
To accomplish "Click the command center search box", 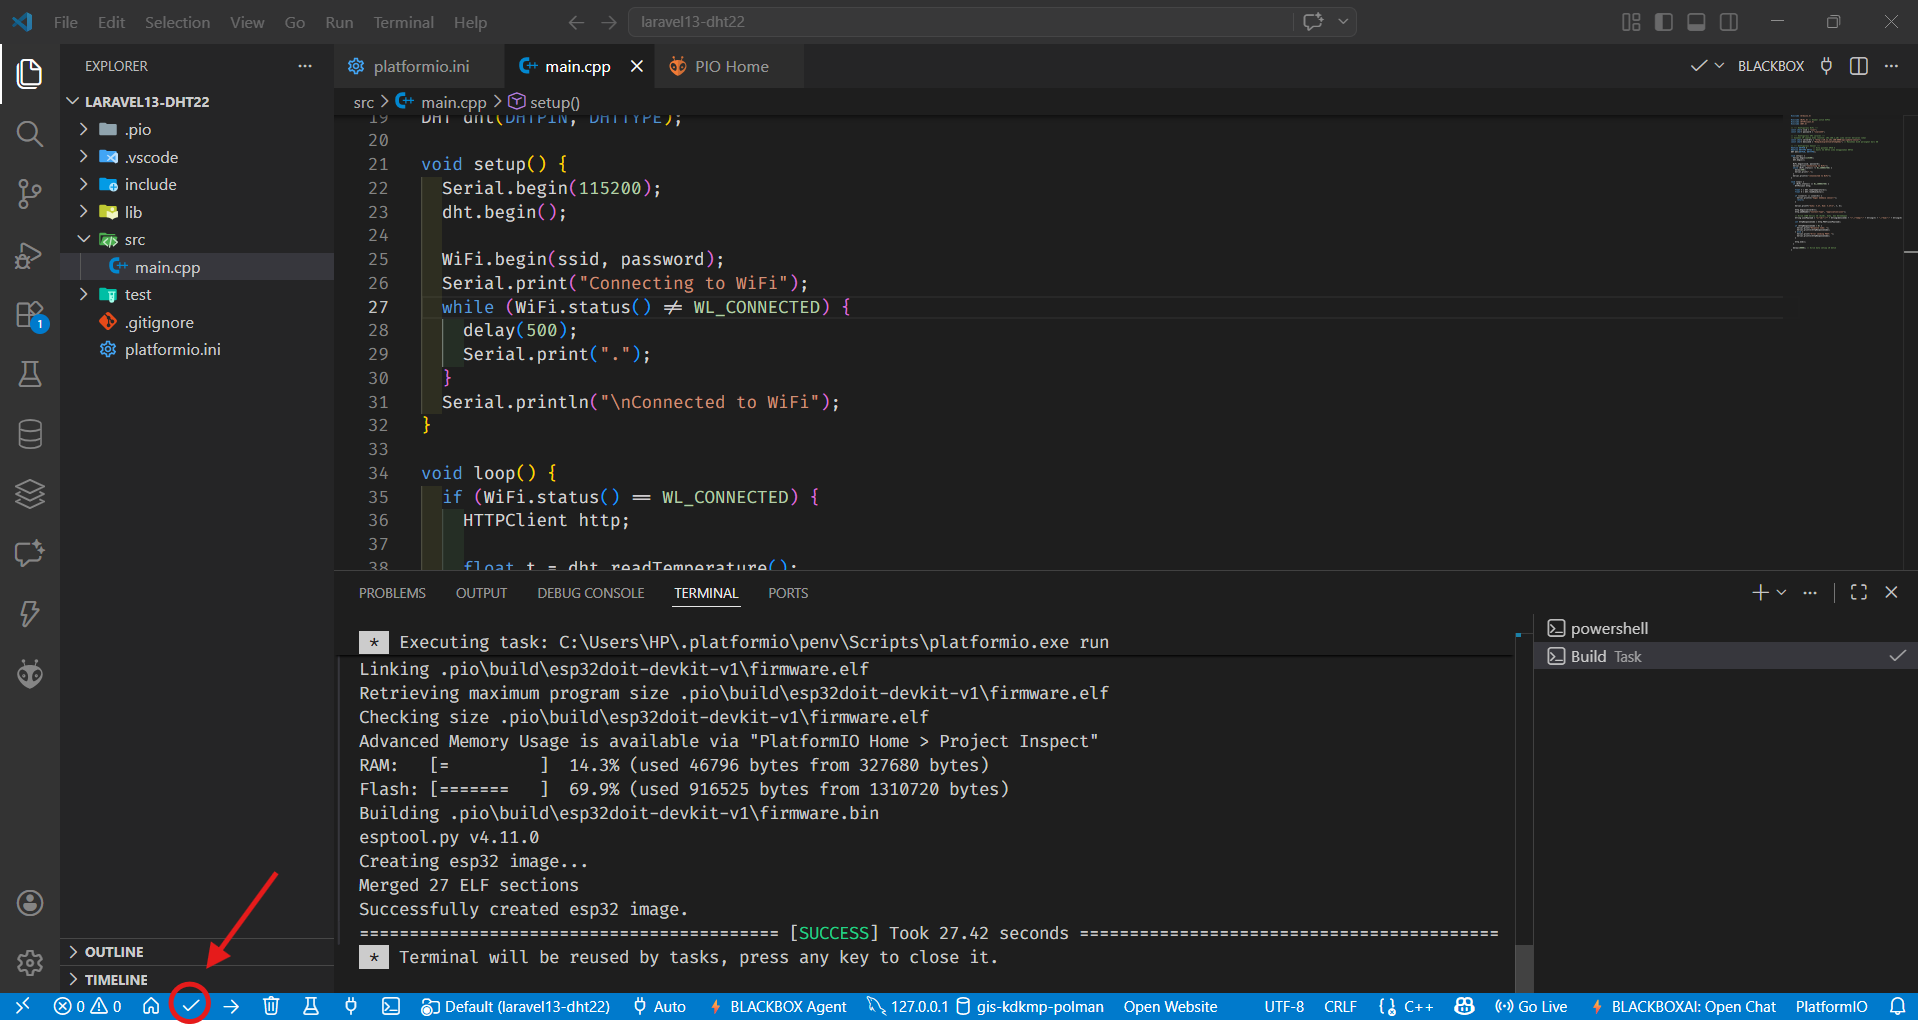I will (x=960, y=22).
